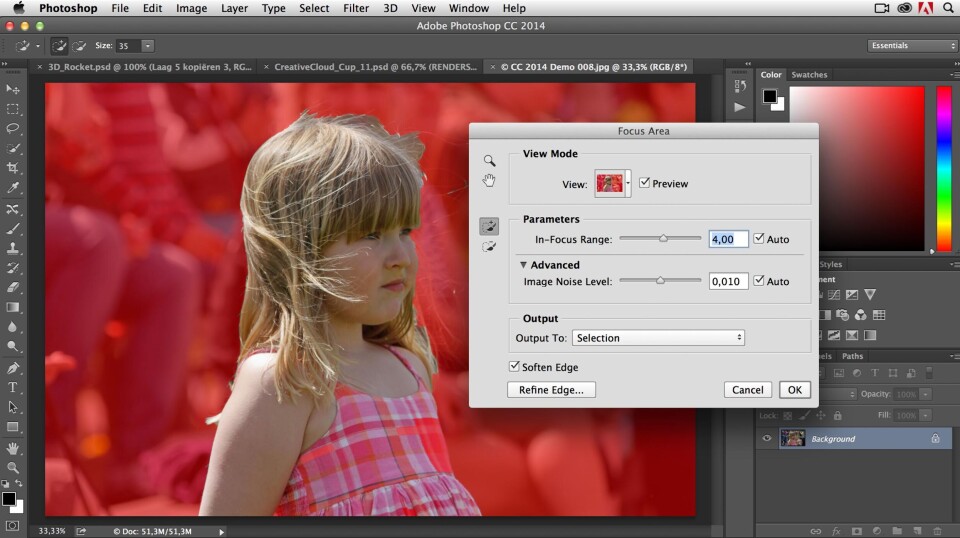This screenshot has width=960, height=538.
Task: Switch to CreativeCloud_Cup_11.psd tab
Action: point(375,67)
